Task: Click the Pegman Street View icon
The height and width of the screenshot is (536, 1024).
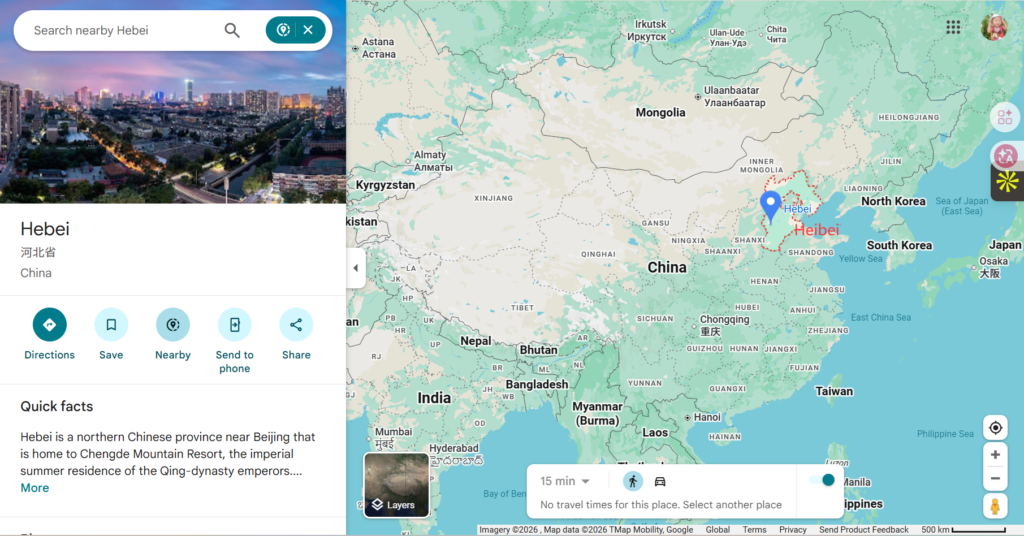Action: 994,506
